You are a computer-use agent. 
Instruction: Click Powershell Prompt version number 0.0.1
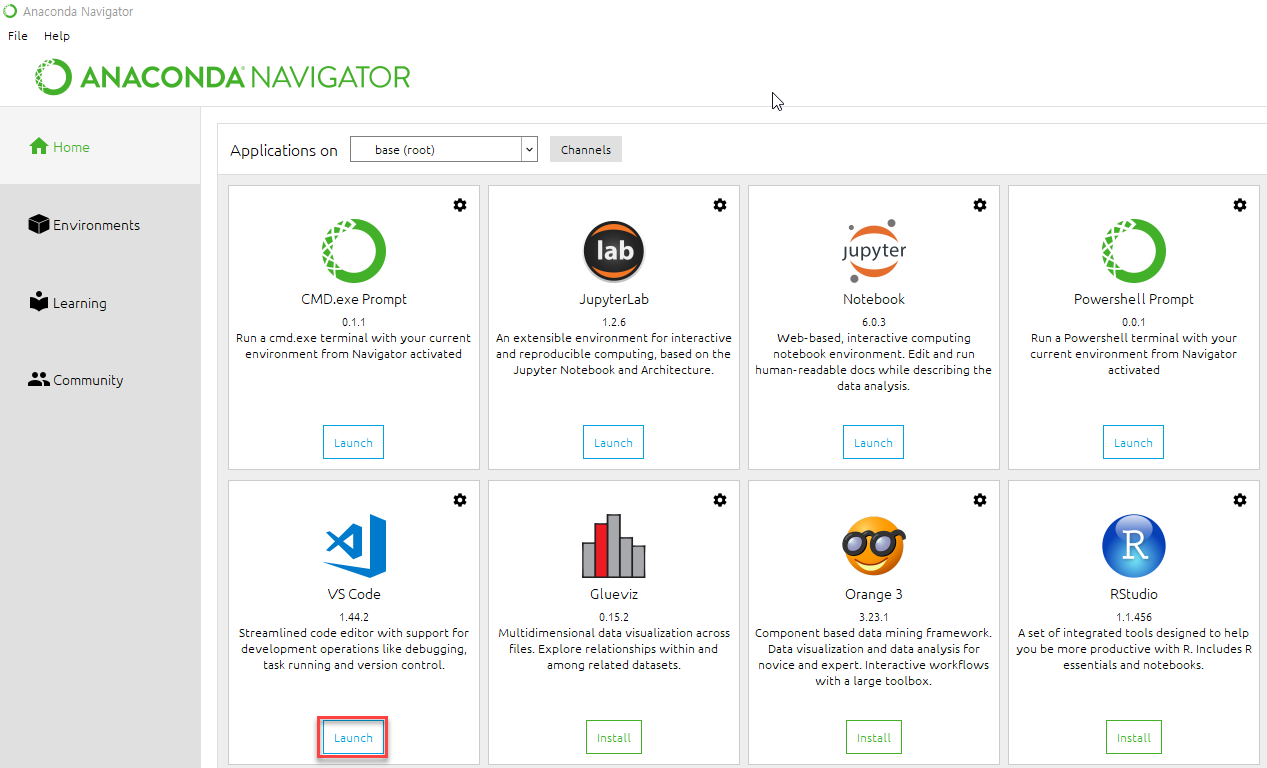coord(1134,322)
